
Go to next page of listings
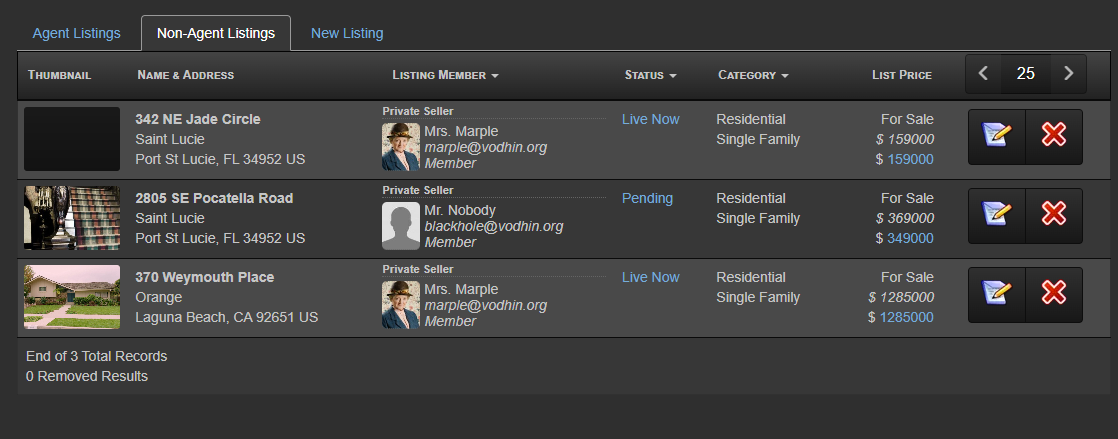[x=1068, y=73]
